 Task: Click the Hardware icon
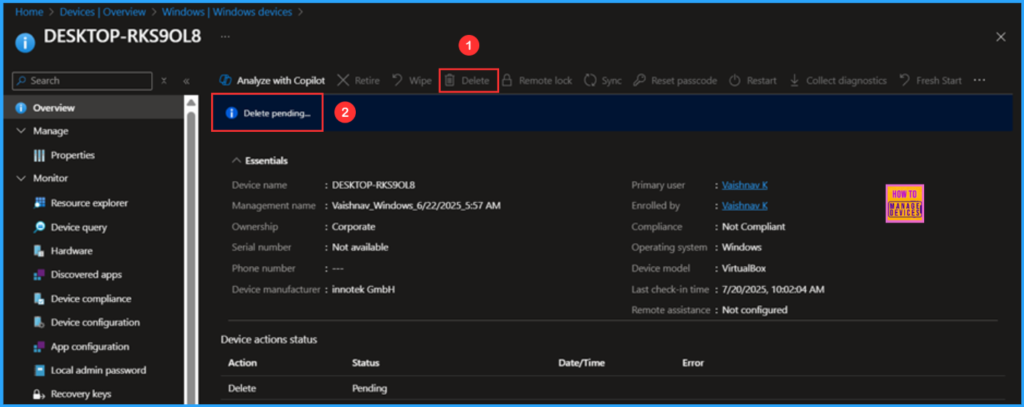(x=39, y=251)
